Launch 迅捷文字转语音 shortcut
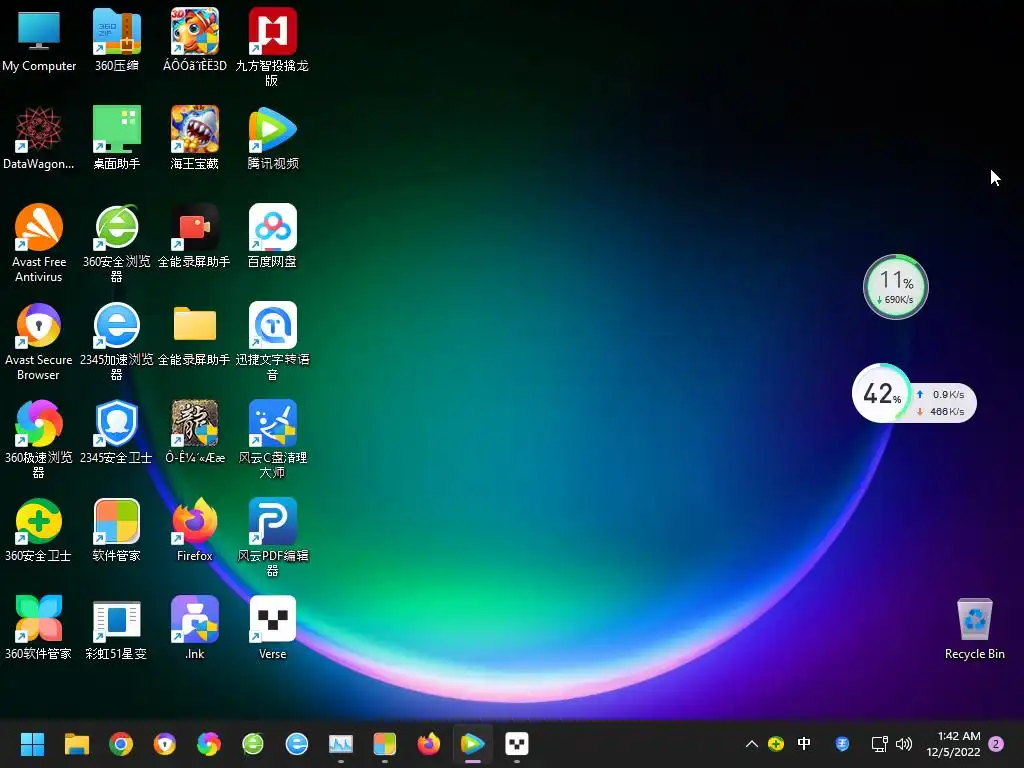Image resolution: width=1024 pixels, height=768 pixels. pyautogui.click(x=272, y=341)
